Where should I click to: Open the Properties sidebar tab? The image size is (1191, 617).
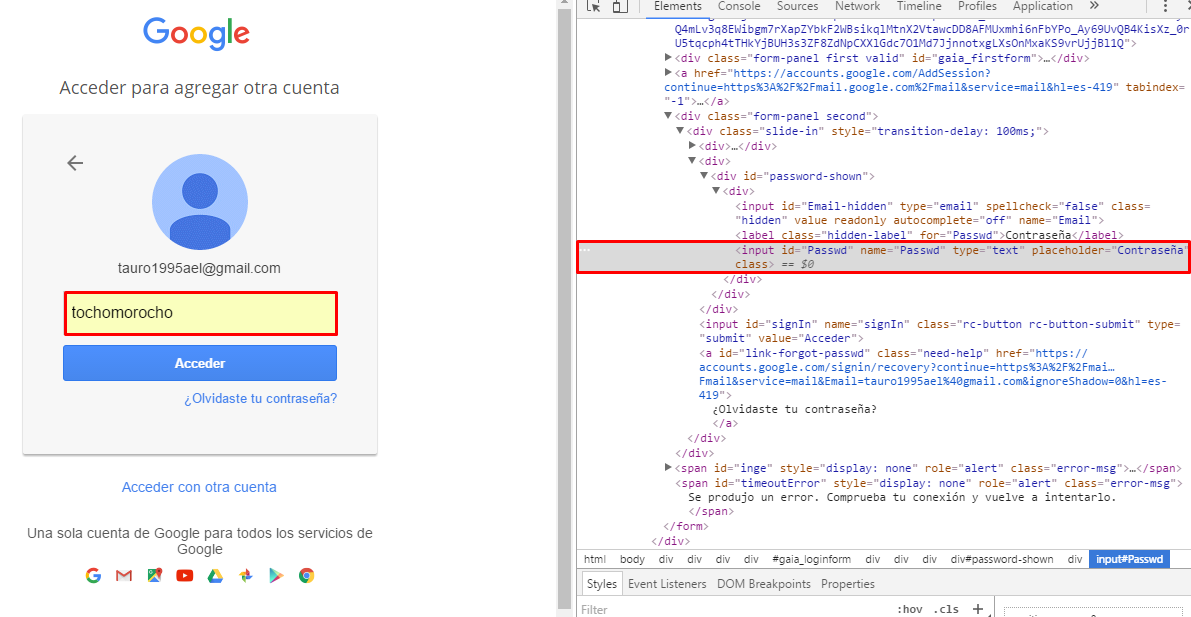tap(848, 584)
